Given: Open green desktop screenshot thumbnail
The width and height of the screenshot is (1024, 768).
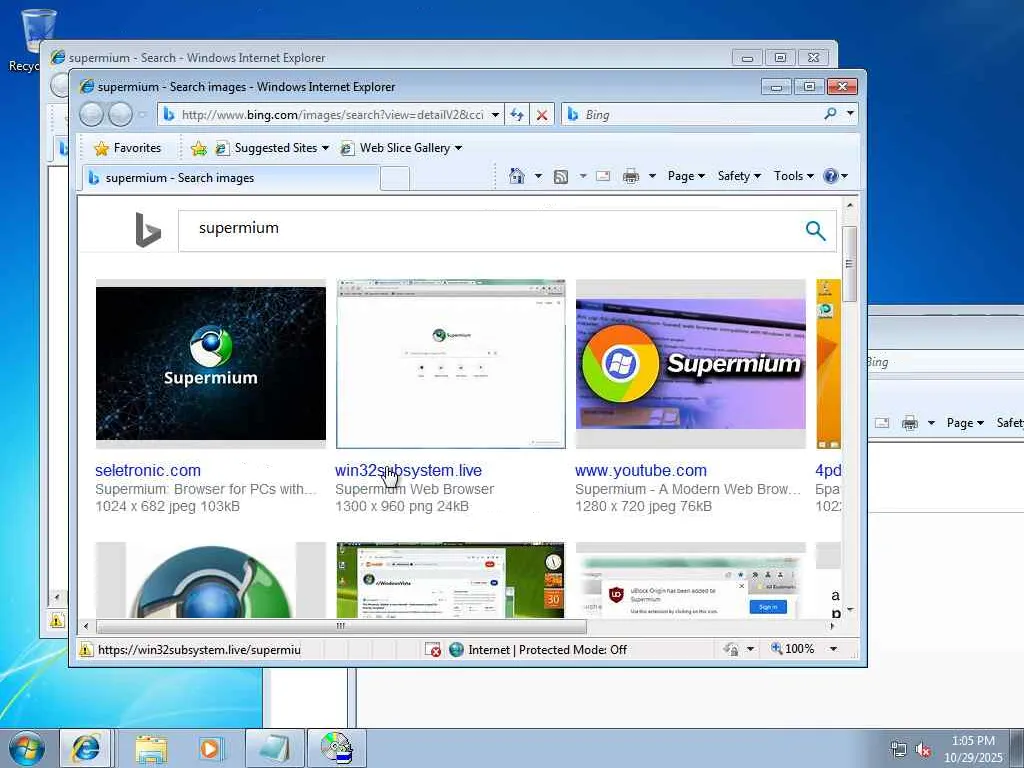Looking at the screenshot, I should click(451, 580).
